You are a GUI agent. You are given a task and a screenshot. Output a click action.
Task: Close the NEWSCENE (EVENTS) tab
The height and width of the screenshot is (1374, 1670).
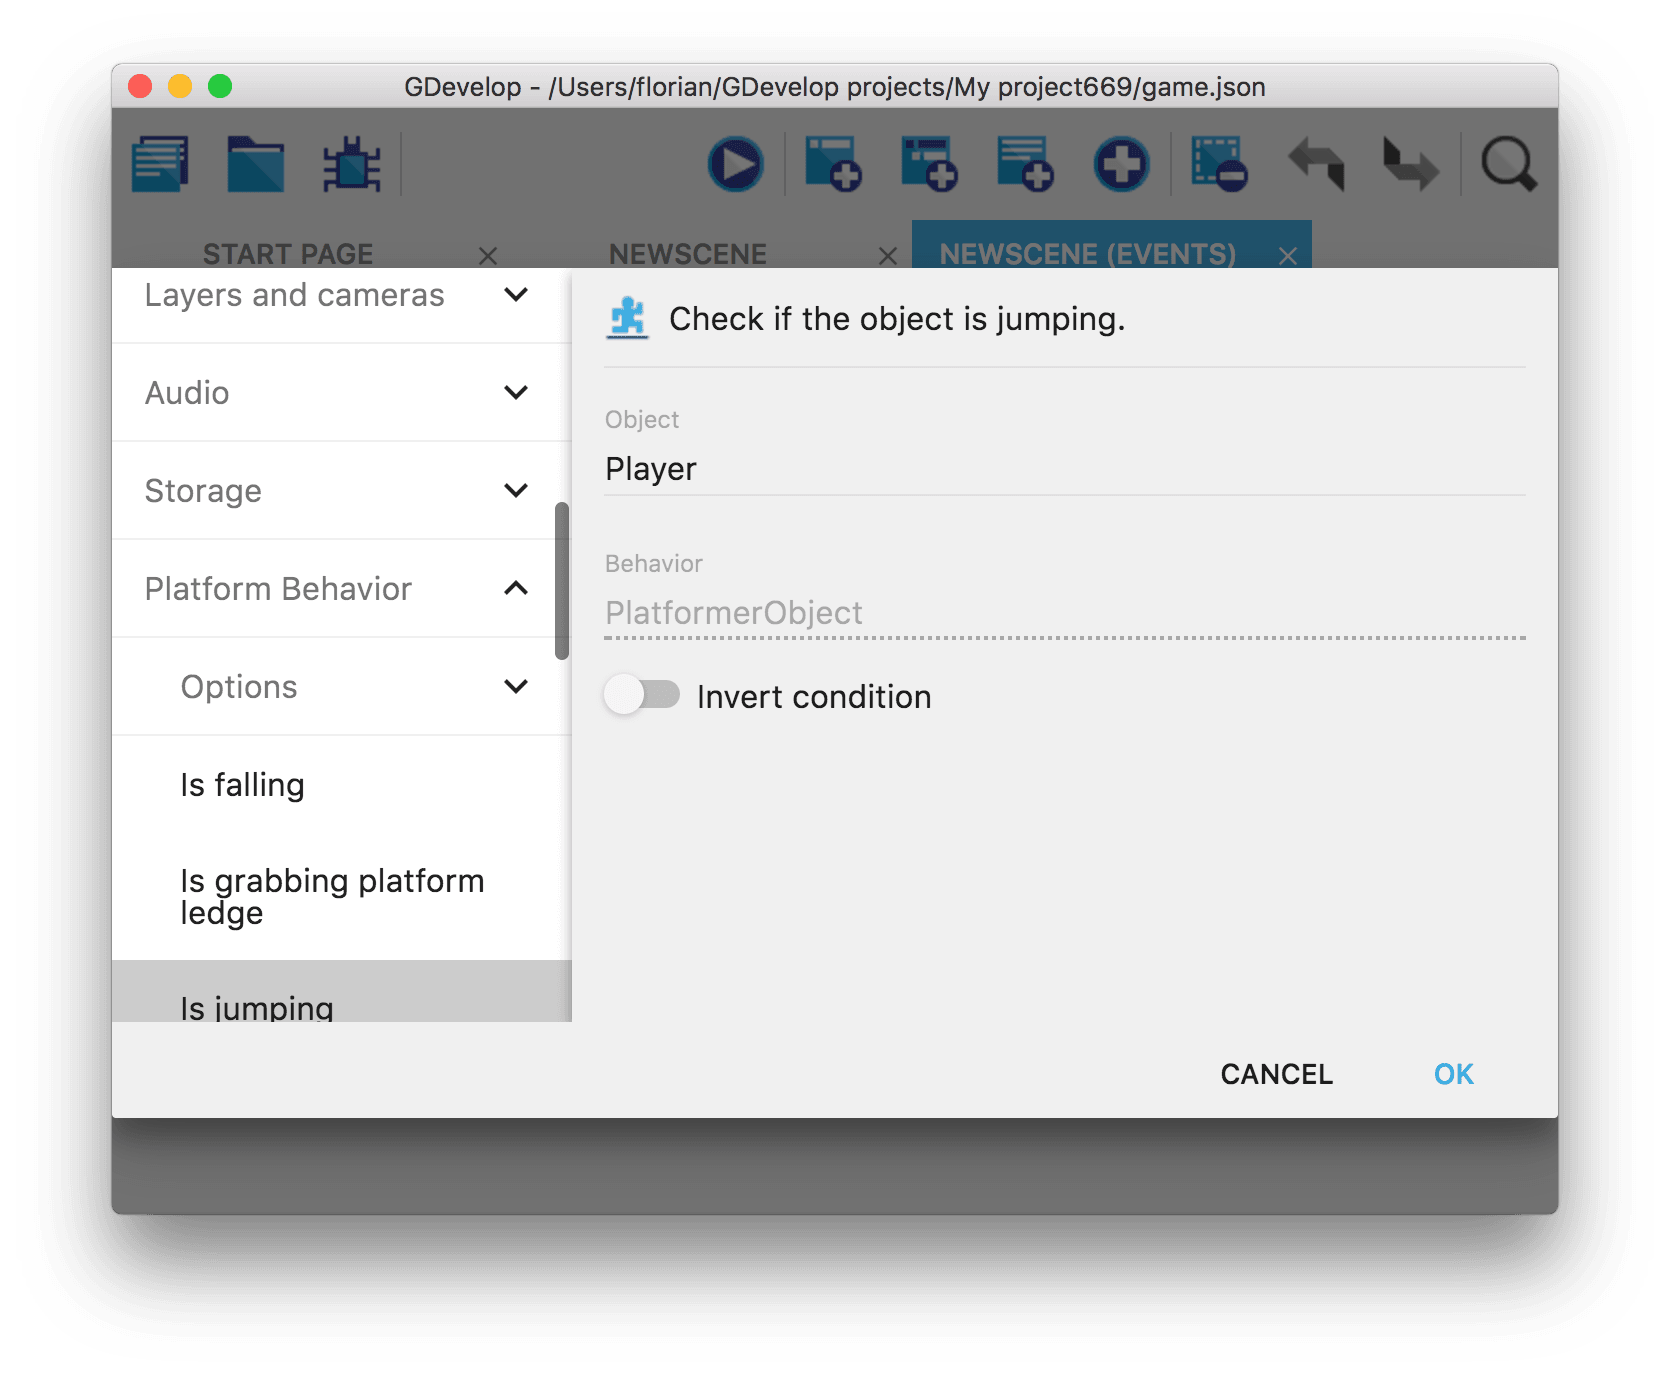coord(1288,256)
